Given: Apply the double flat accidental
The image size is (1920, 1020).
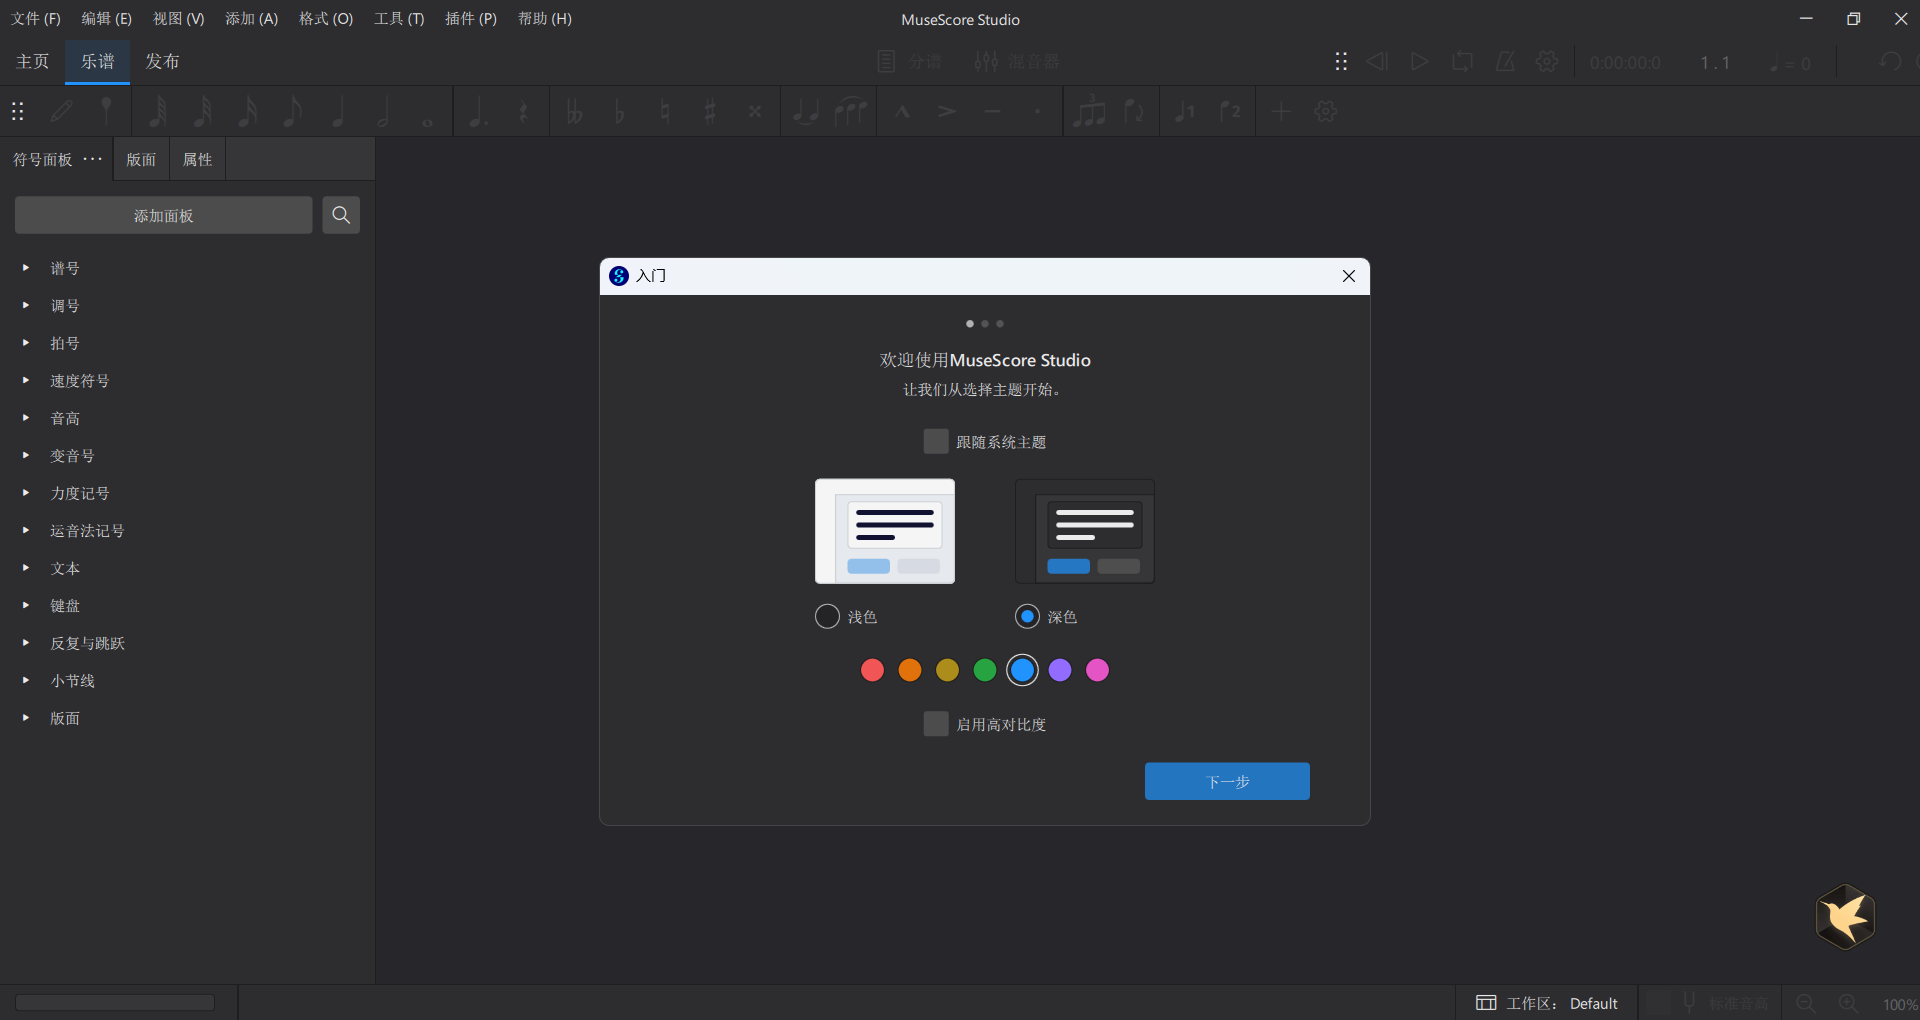Looking at the screenshot, I should click(574, 112).
